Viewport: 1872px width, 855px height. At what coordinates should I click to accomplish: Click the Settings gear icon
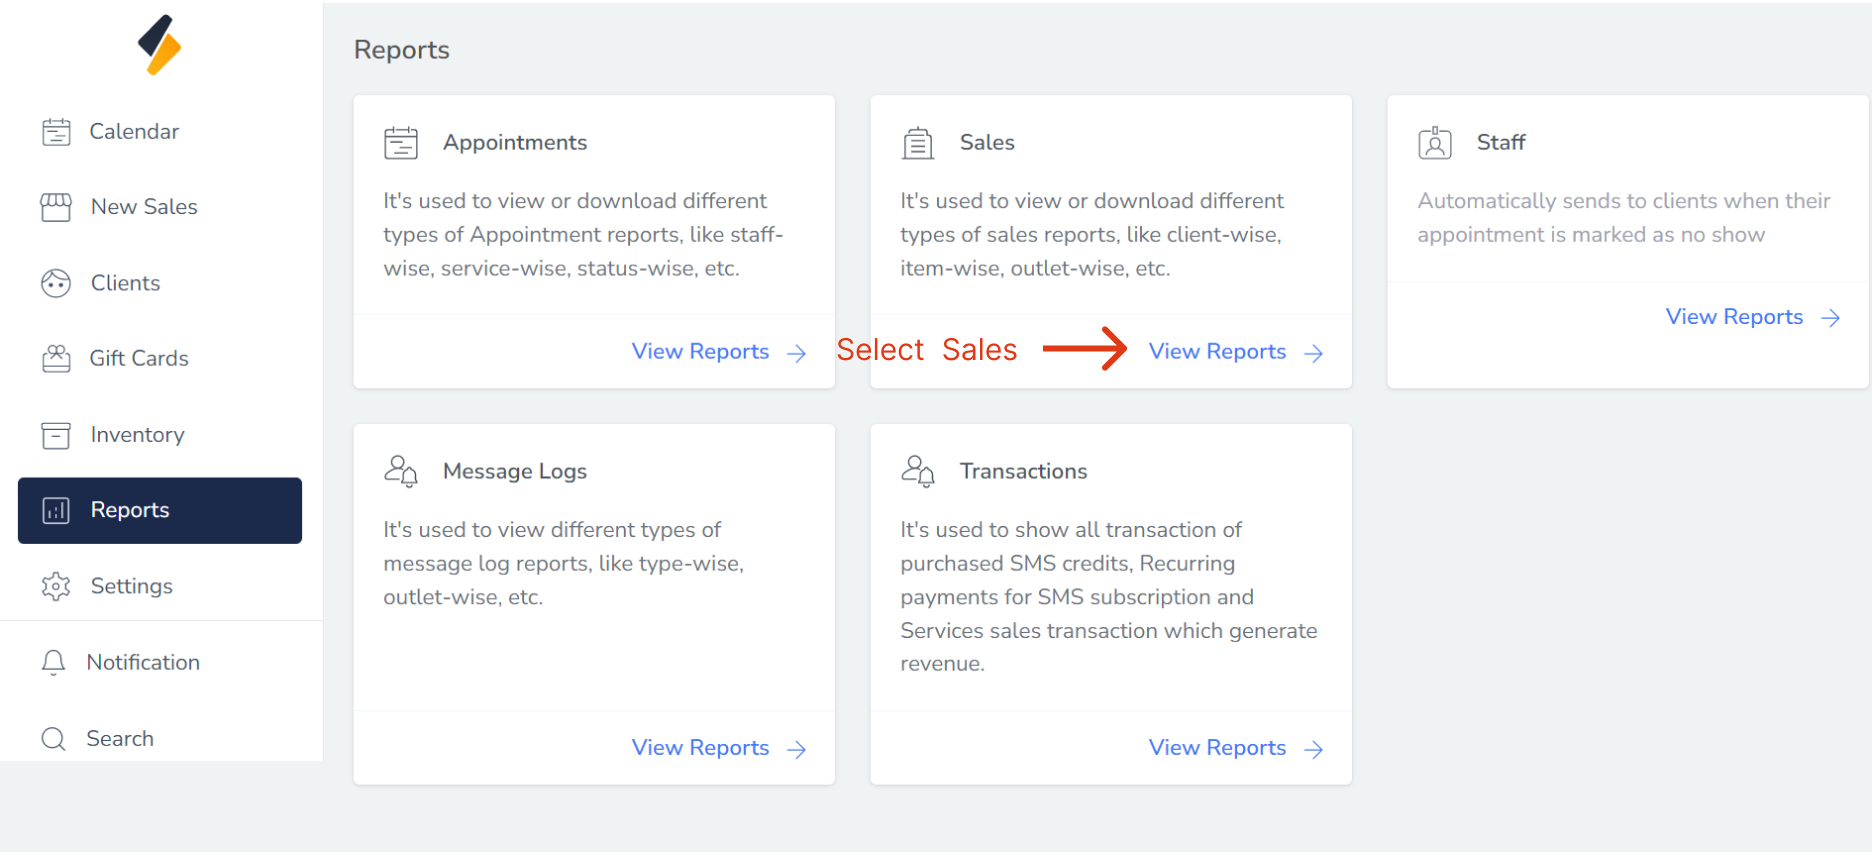click(x=56, y=586)
